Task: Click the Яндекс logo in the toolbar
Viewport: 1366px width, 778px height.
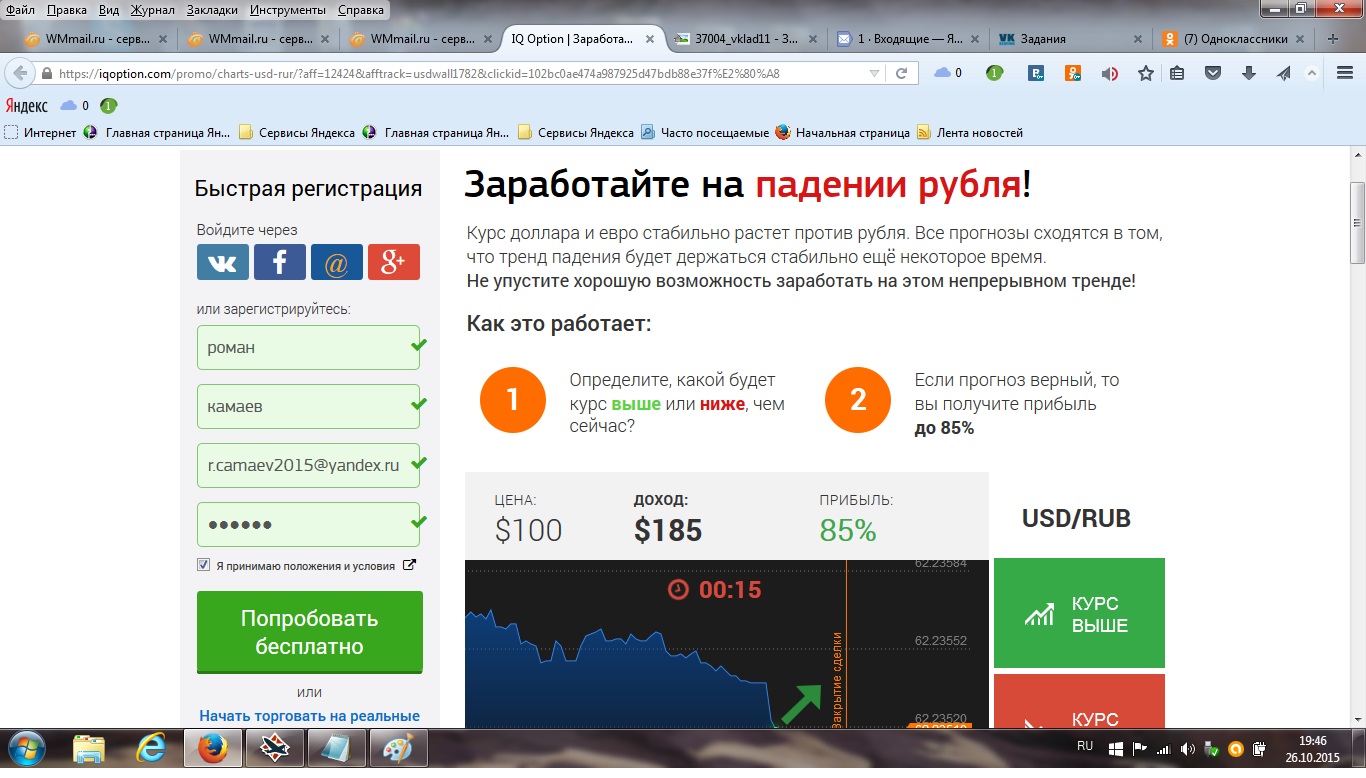Action: tap(27, 105)
